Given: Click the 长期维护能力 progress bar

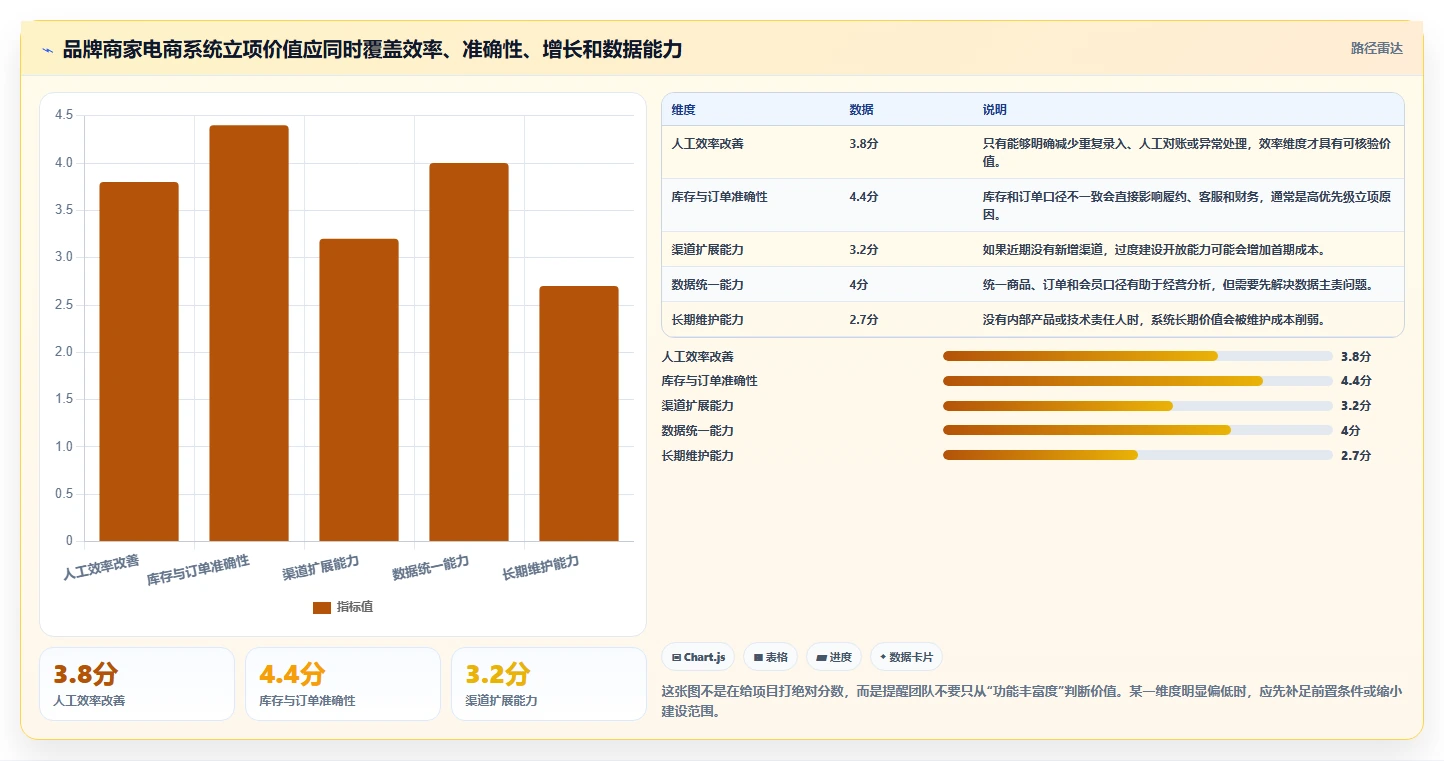Looking at the screenshot, I should pos(1138,456).
